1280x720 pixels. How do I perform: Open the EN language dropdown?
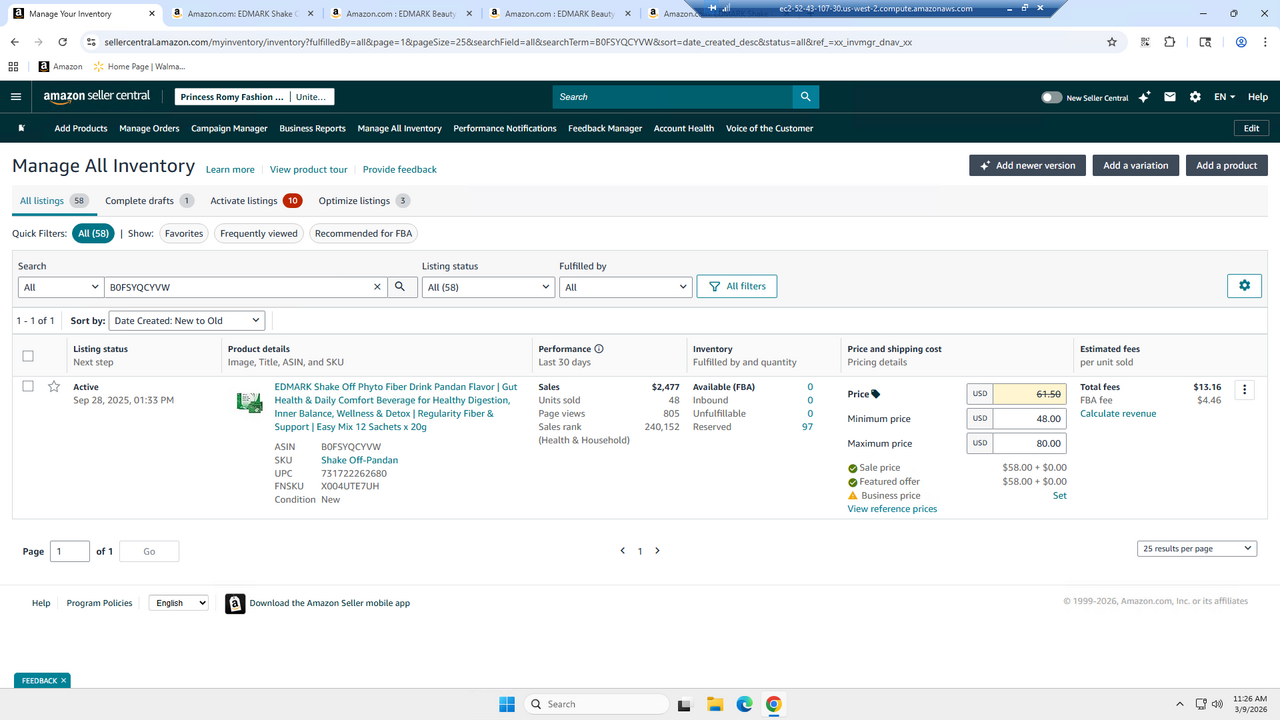click(x=1225, y=97)
